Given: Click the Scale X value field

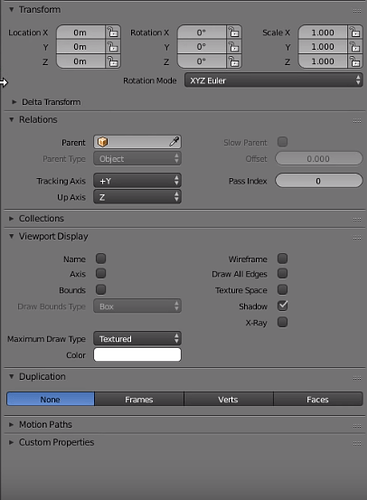Looking at the screenshot, I should click(x=323, y=32).
